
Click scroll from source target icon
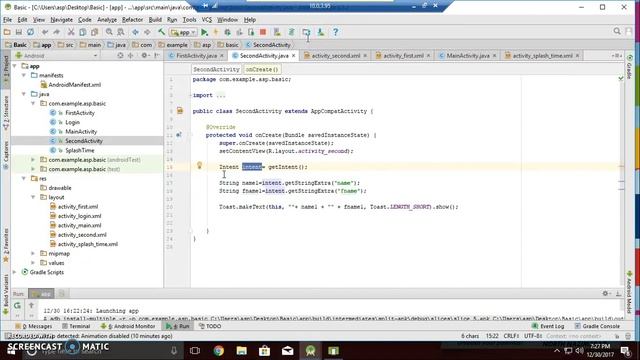click(120, 56)
